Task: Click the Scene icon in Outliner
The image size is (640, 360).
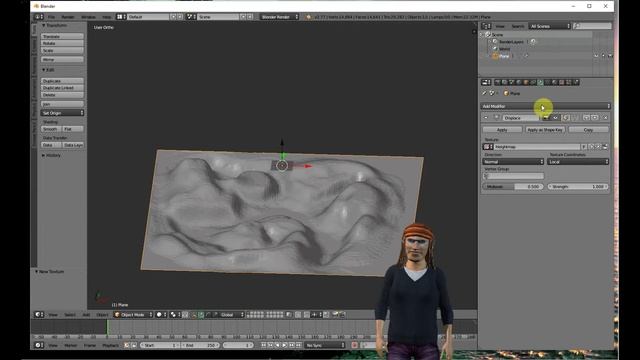Action: click(488, 35)
